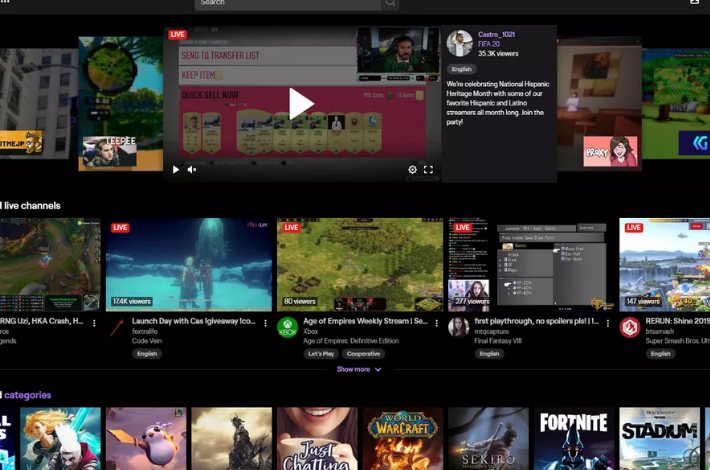
Task: Open the dark castle game category cover
Action: click(232, 438)
